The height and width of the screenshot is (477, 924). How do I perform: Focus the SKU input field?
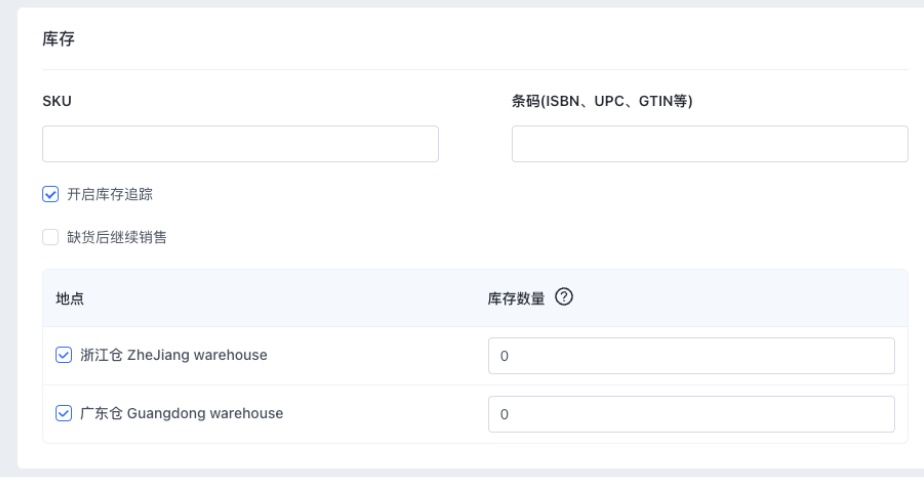(x=240, y=144)
